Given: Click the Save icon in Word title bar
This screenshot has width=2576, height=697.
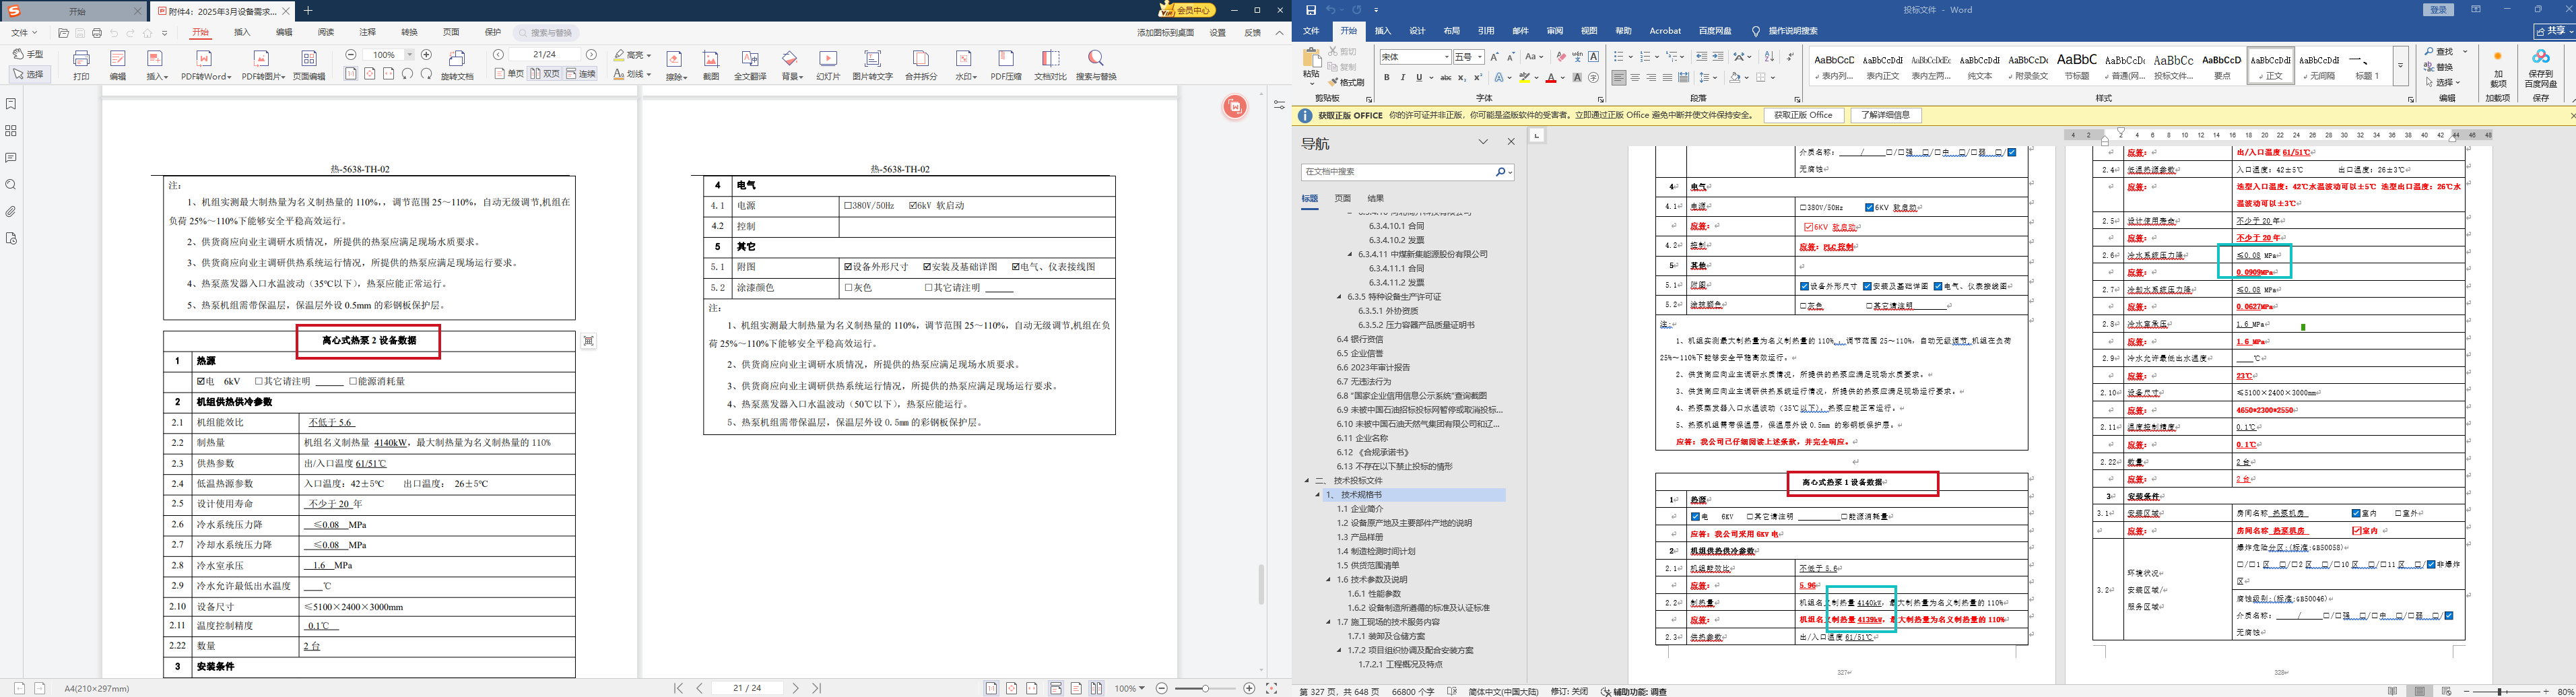Looking at the screenshot, I should (1311, 10).
